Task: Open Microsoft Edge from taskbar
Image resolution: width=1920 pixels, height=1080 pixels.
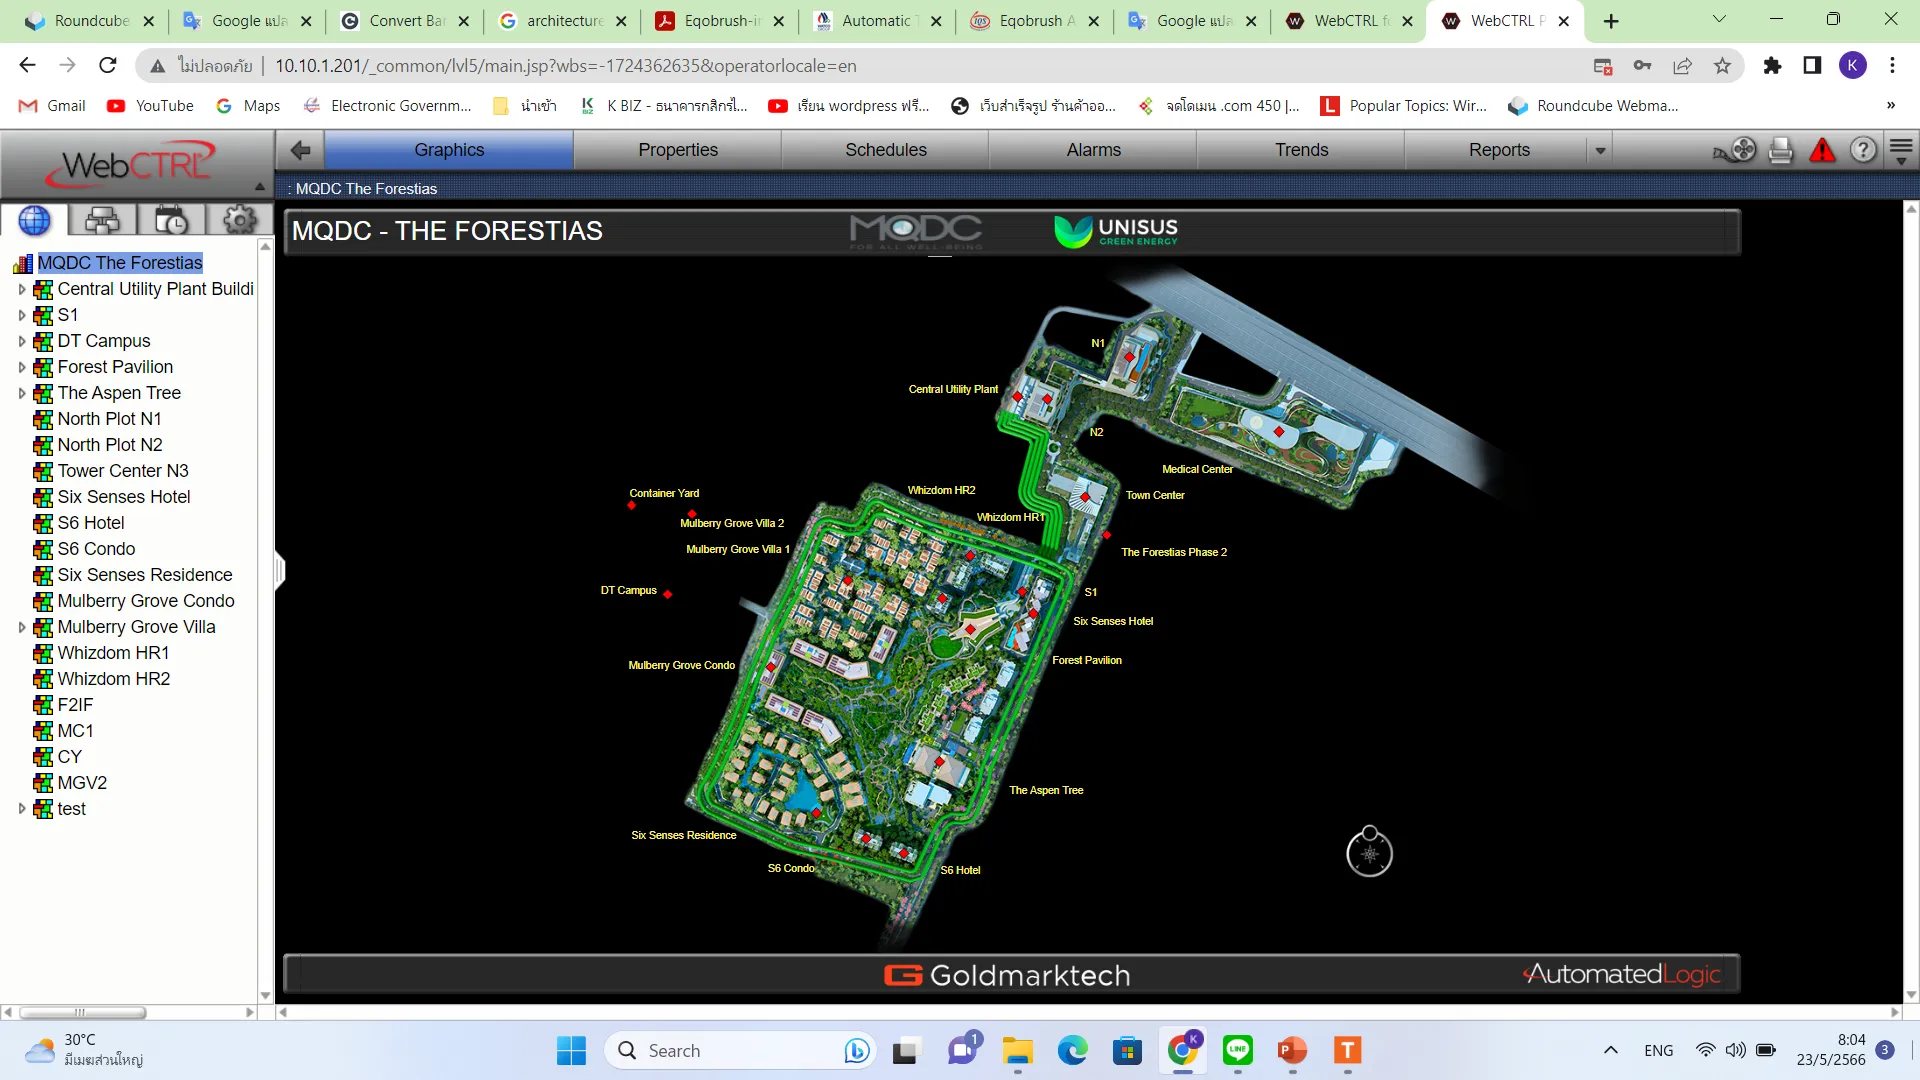Action: pos(1072,1051)
